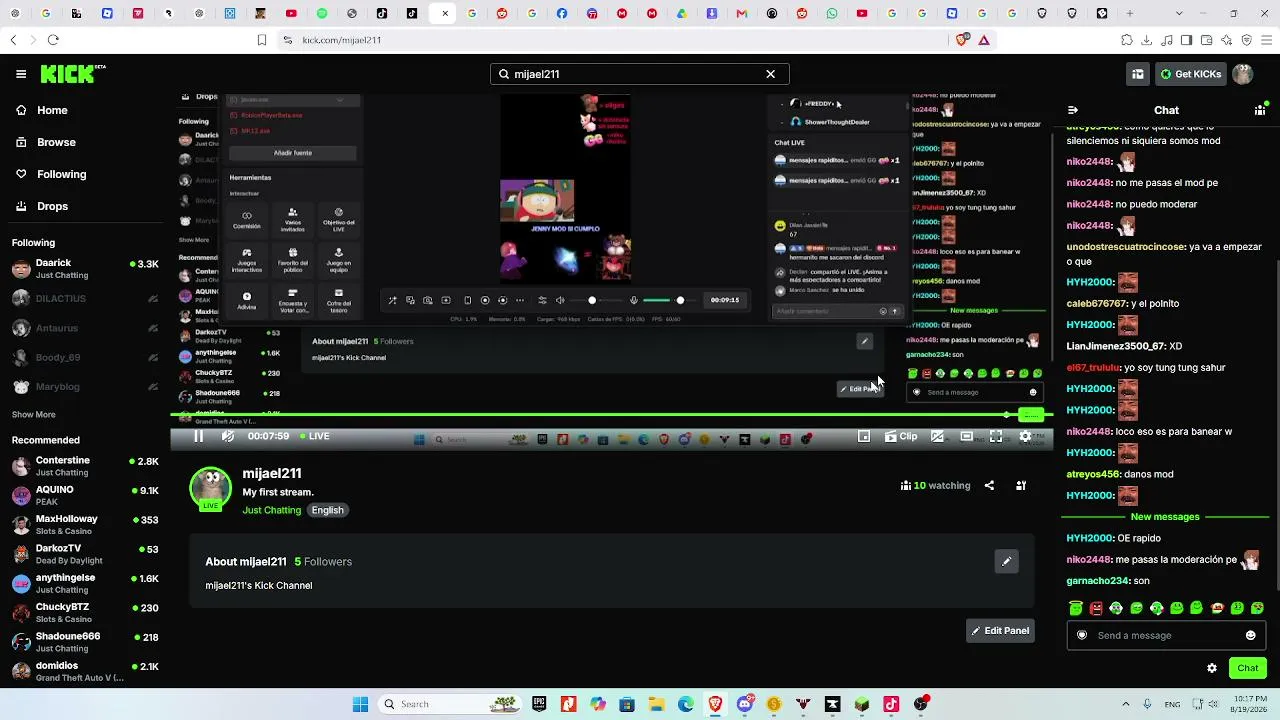Open recommended channel ChuckyBTZ
The width and height of the screenshot is (1280, 720).
point(85,612)
